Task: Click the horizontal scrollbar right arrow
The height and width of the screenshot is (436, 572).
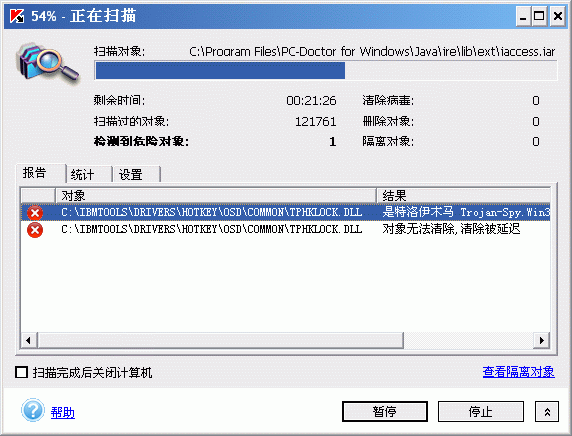Action: (542, 340)
